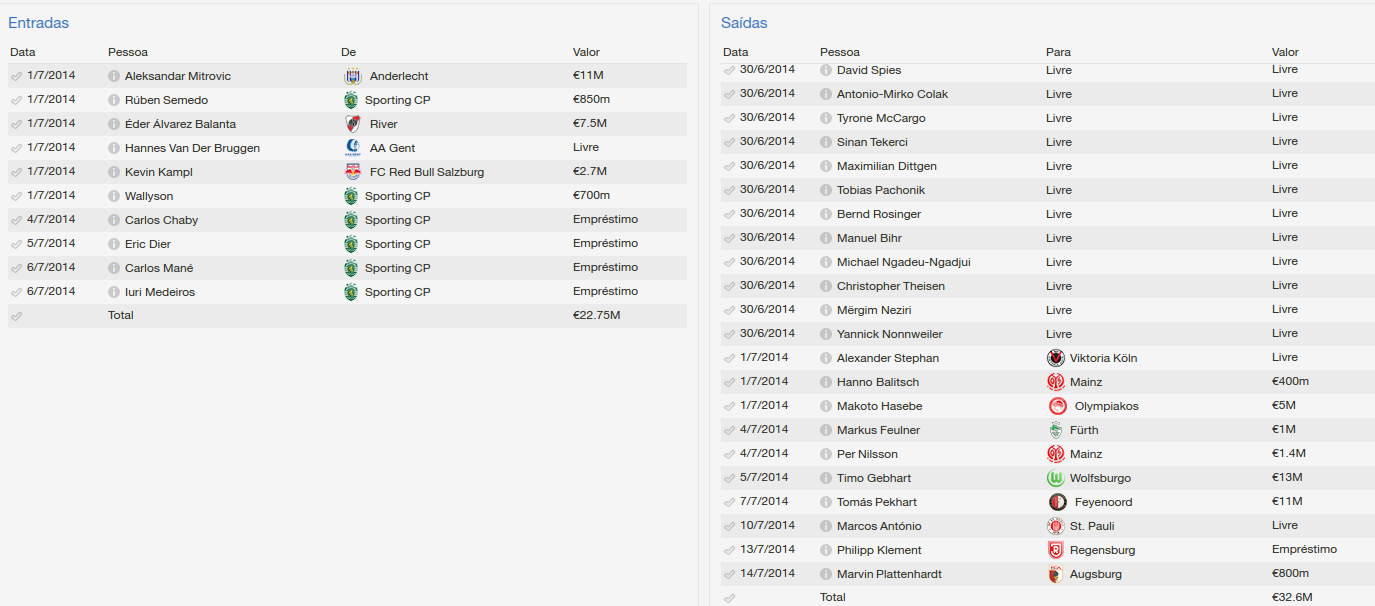
Task: Select Sinan Tekerci row in Saídas
Action: [1047, 142]
